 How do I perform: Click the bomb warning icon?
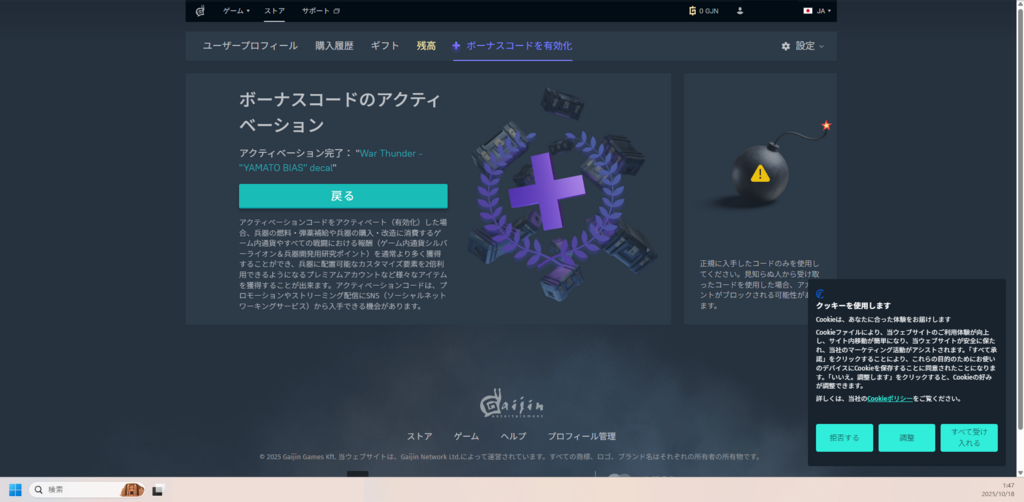(x=760, y=172)
